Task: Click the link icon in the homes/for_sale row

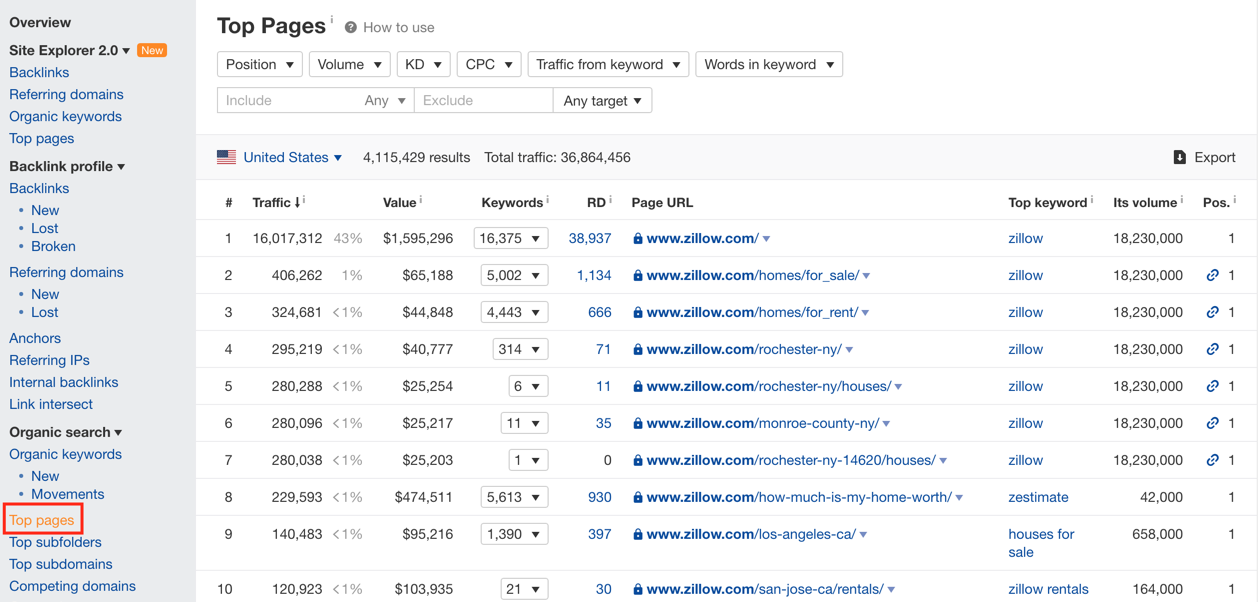Action: pos(1212,275)
